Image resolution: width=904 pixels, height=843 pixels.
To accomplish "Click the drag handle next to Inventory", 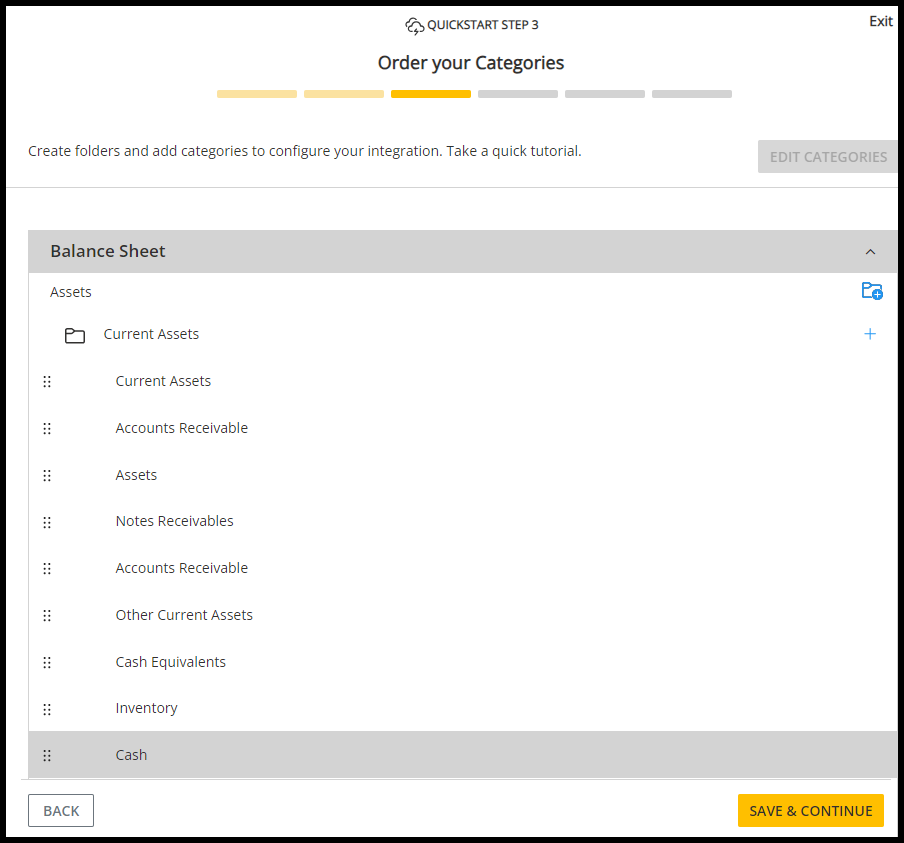I will (x=47, y=709).
